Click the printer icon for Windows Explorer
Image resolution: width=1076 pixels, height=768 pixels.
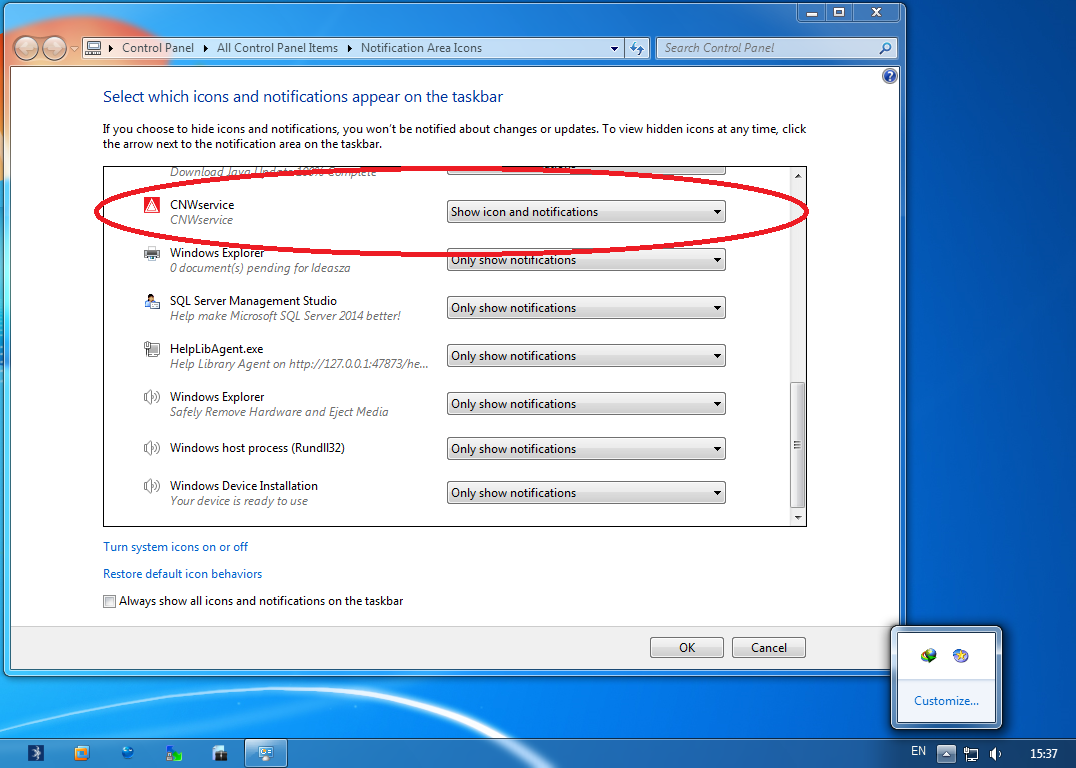point(152,254)
